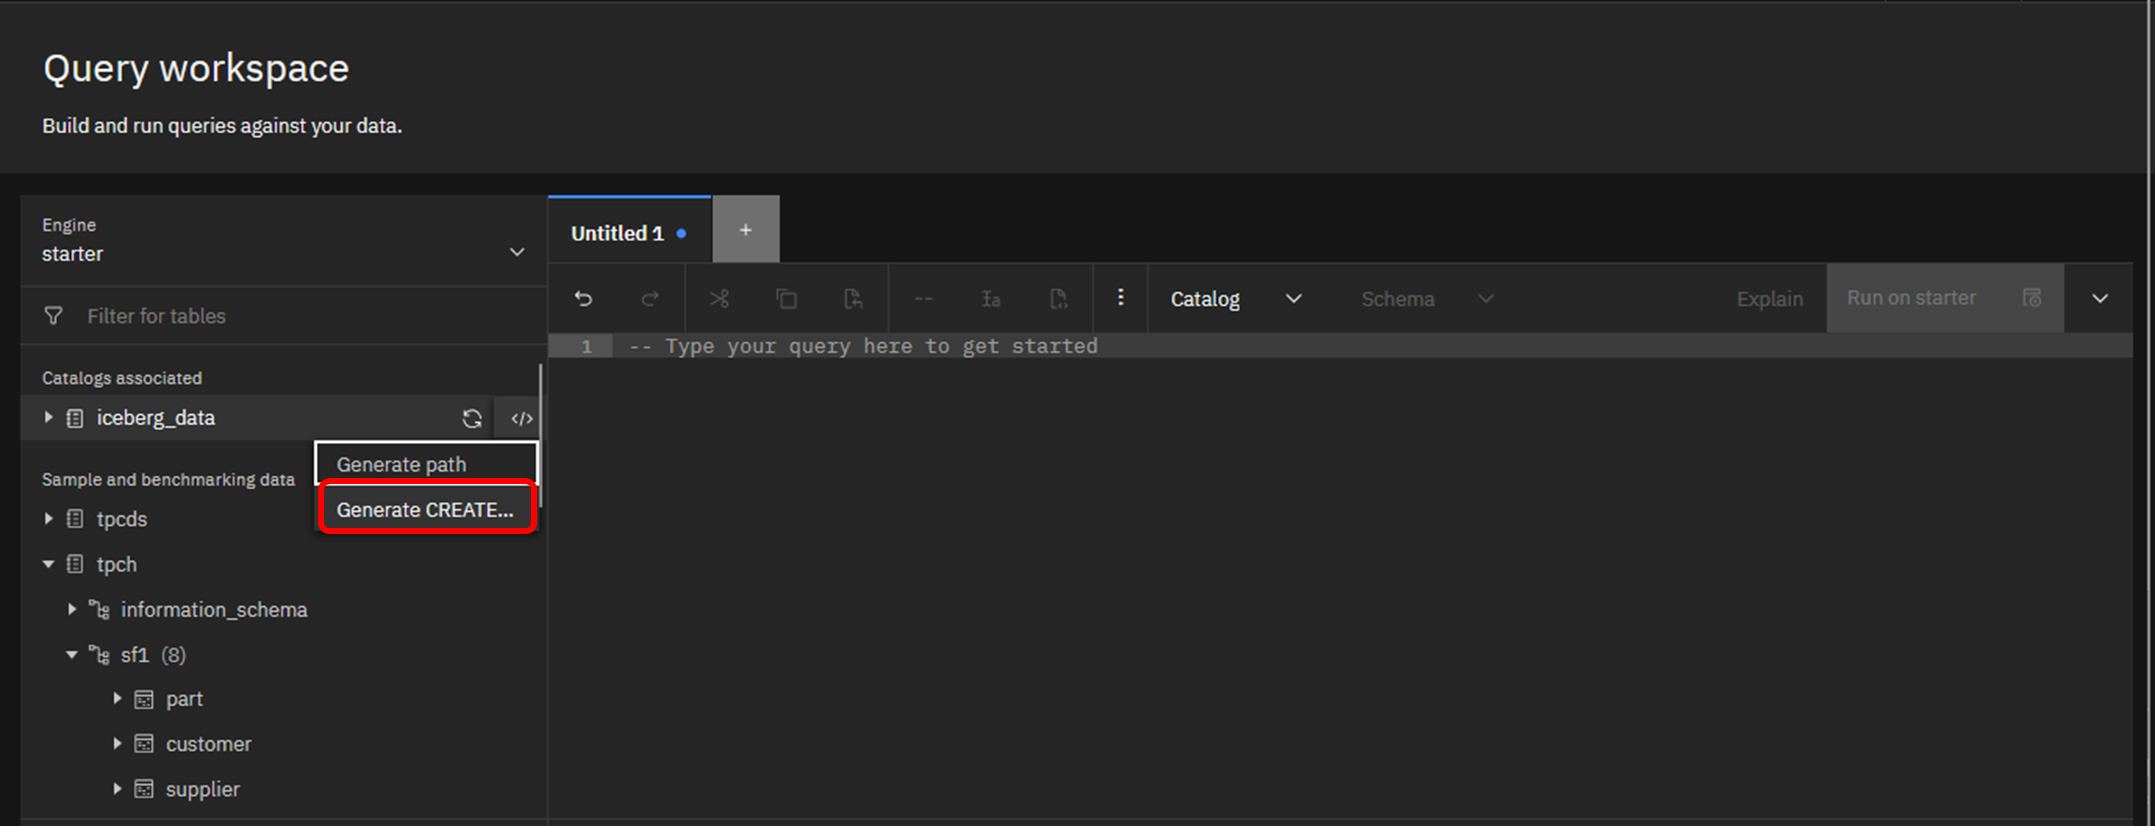Open the vertical three-dot overflow menu
The width and height of the screenshot is (2155, 826).
click(x=1120, y=298)
